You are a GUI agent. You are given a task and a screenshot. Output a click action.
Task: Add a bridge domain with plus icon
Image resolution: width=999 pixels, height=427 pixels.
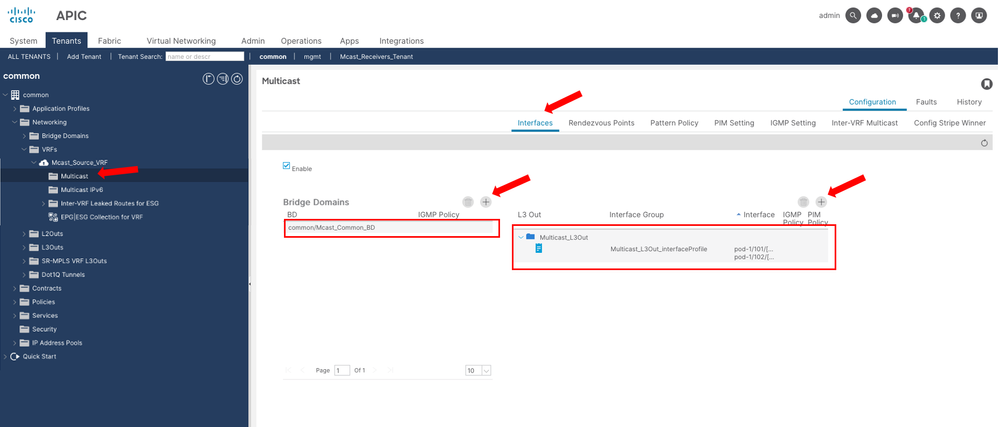click(x=485, y=202)
